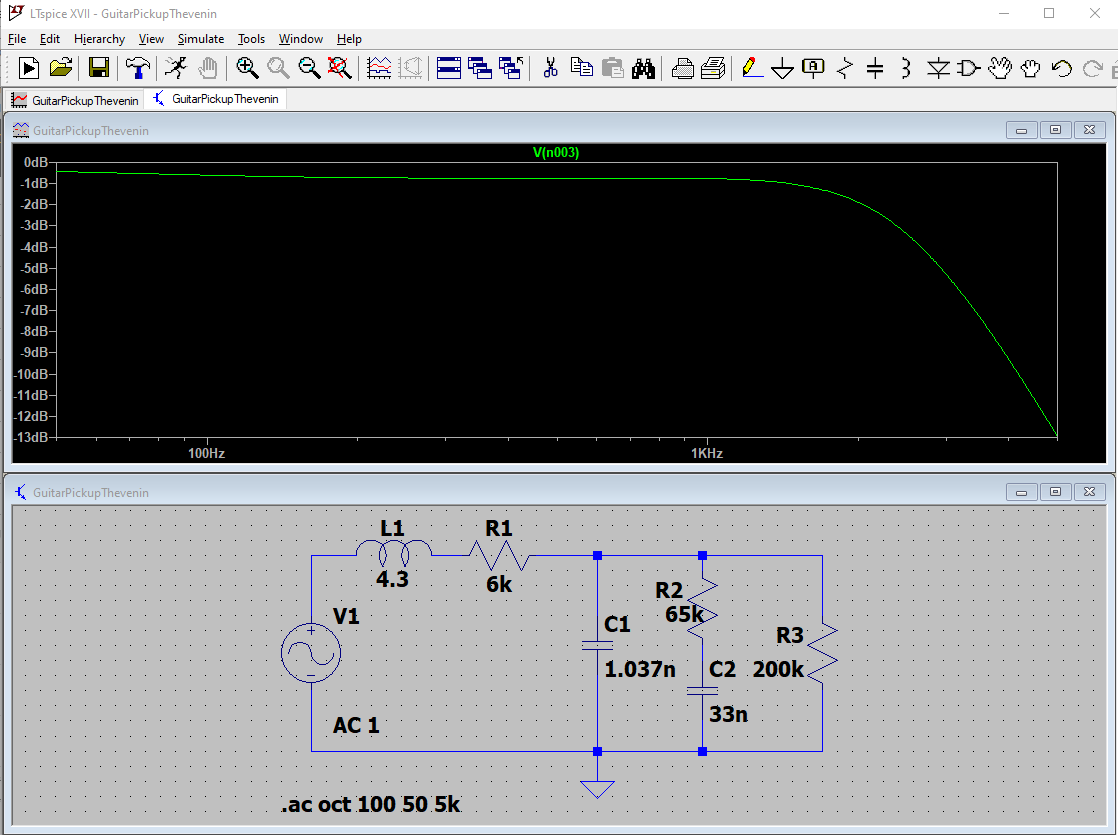Choose the Diode component tool
1118x835 pixels.
938,68
